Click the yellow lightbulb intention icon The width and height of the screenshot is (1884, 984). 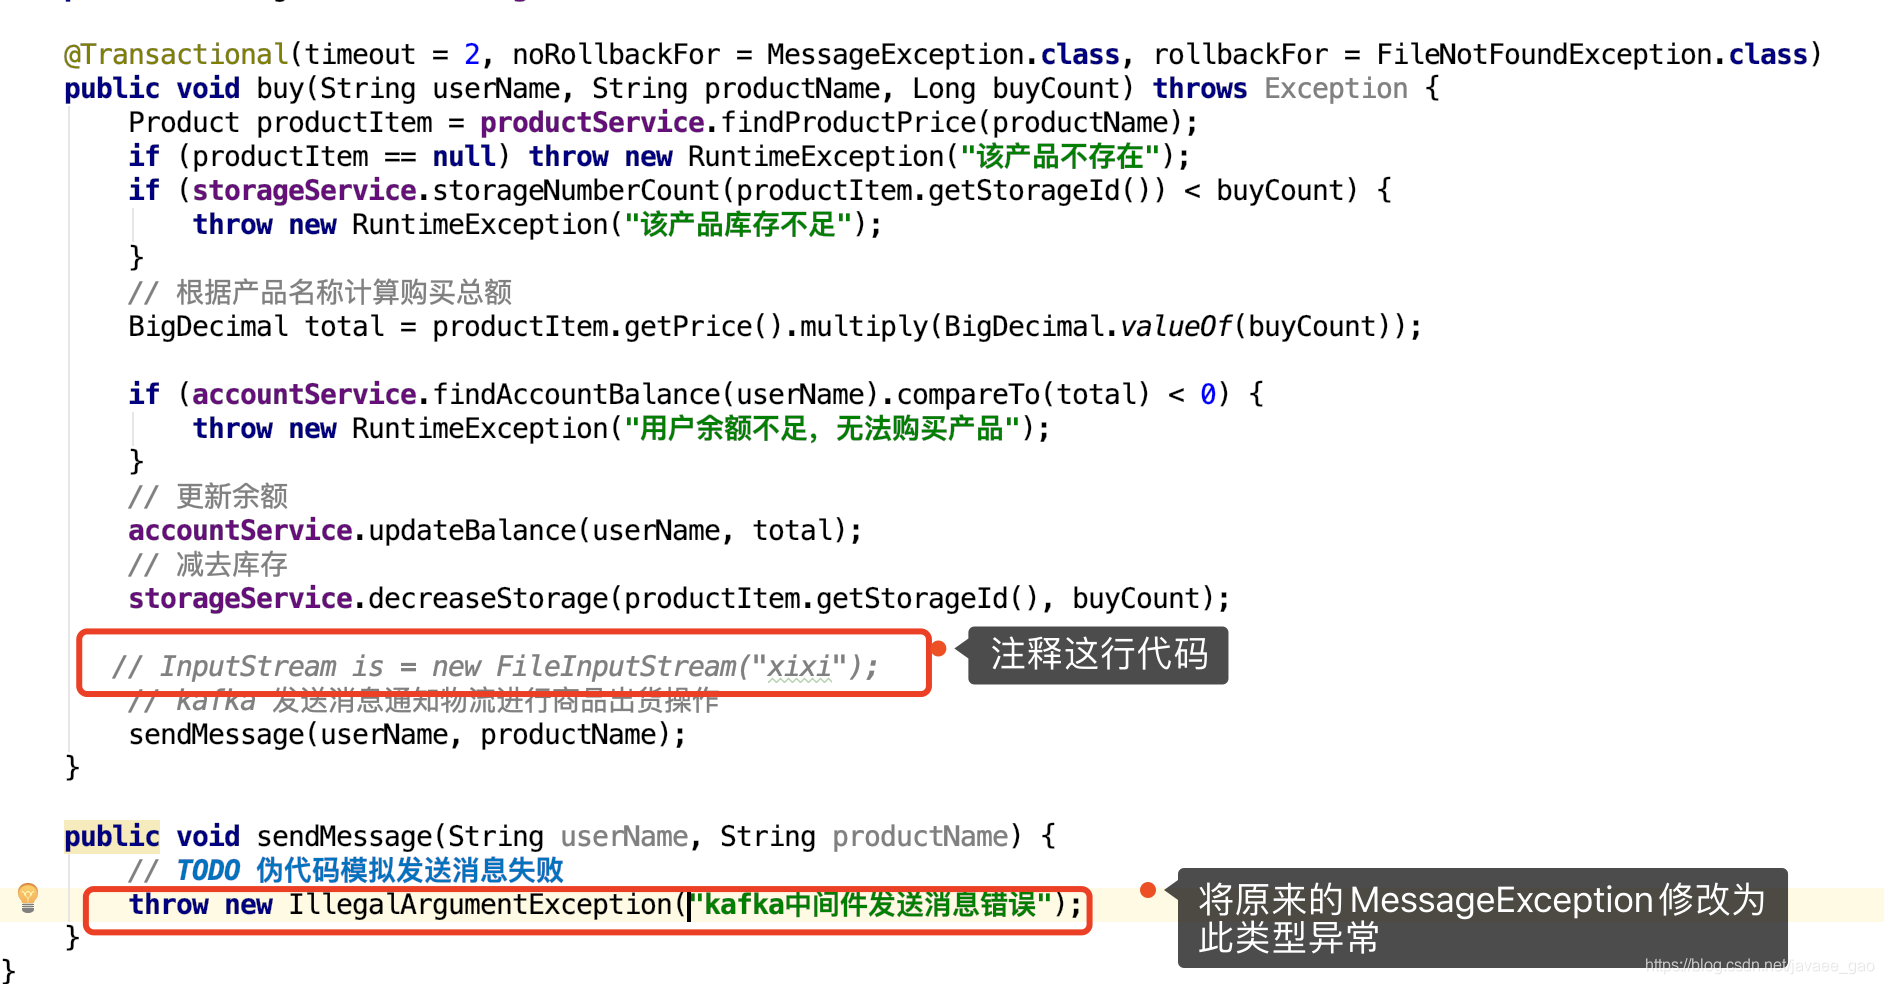pyautogui.click(x=28, y=897)
